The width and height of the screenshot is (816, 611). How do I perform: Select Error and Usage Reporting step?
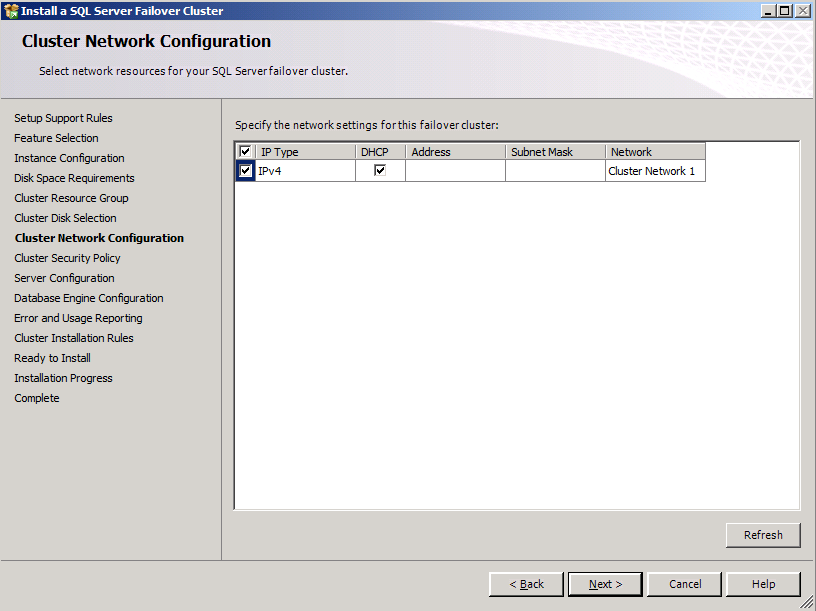[x=78, y=318]
